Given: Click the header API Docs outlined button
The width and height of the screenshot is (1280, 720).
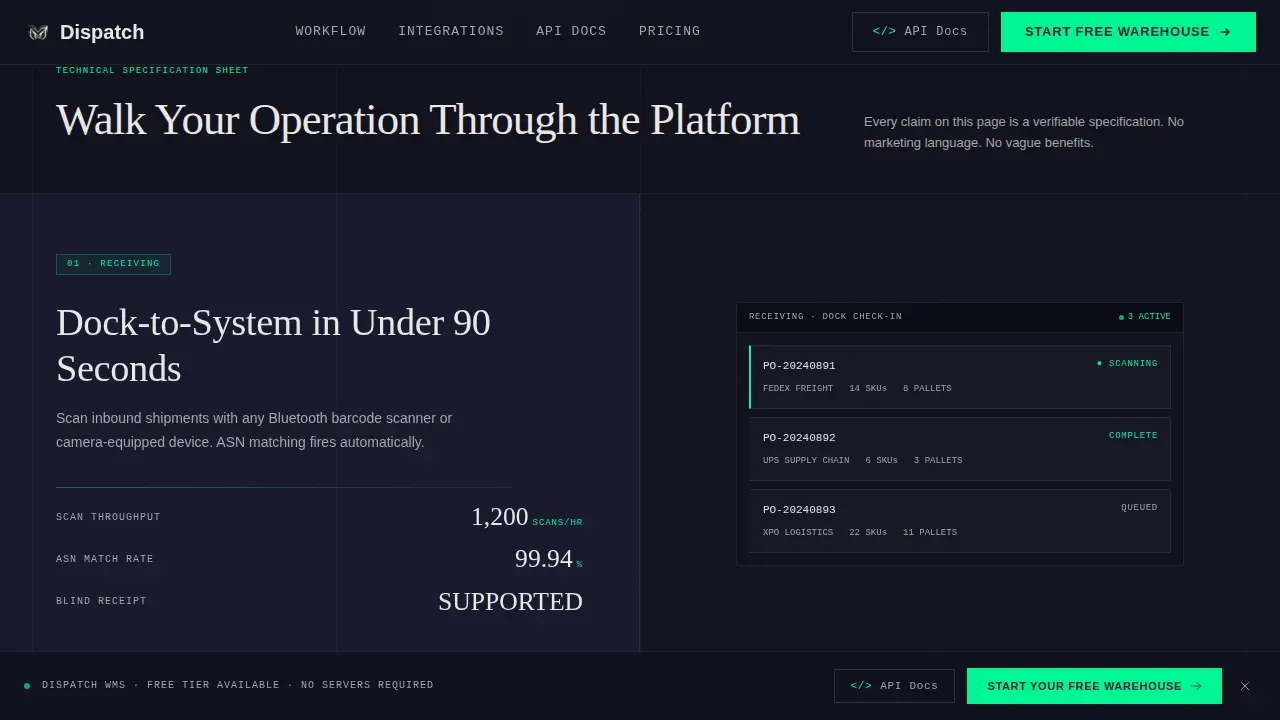Looking at the screenshot, I should click(920, 32).
